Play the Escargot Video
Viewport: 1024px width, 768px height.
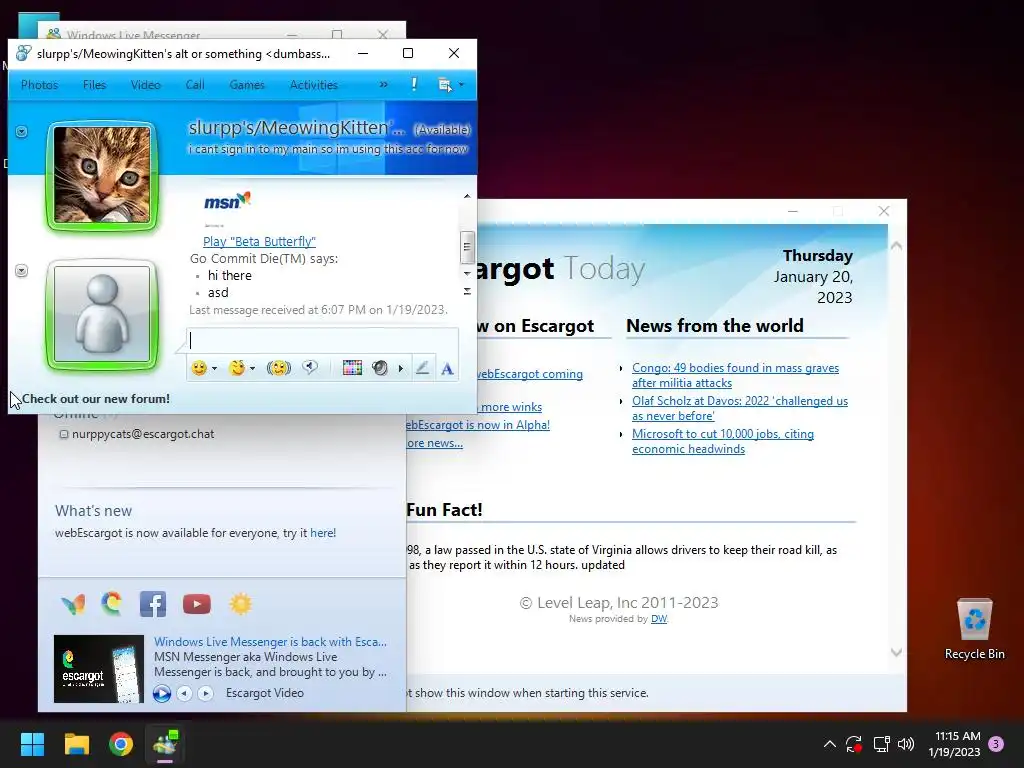pyautogui.click(x=162, y=693)
